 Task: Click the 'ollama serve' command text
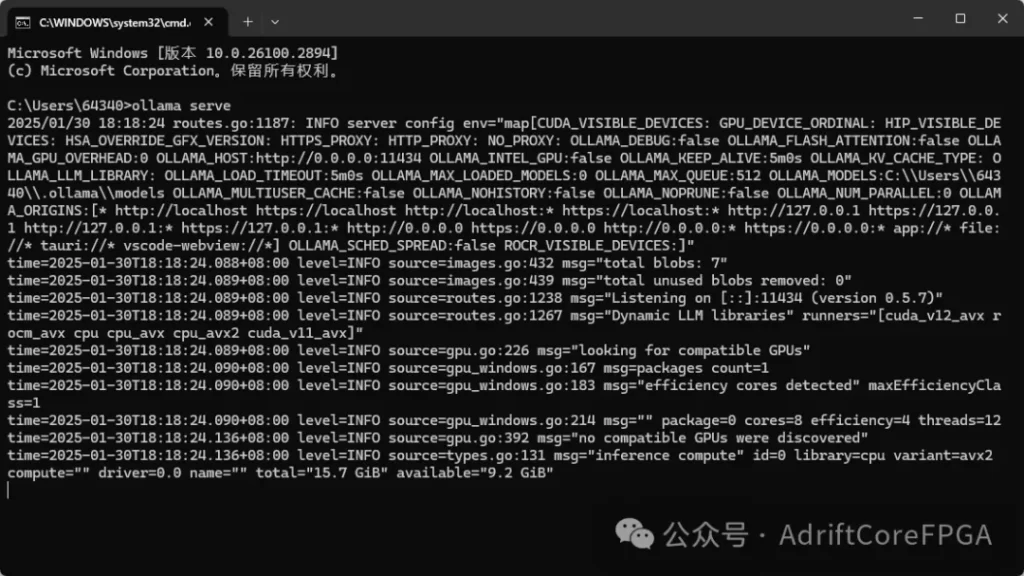tap(181, 105)
